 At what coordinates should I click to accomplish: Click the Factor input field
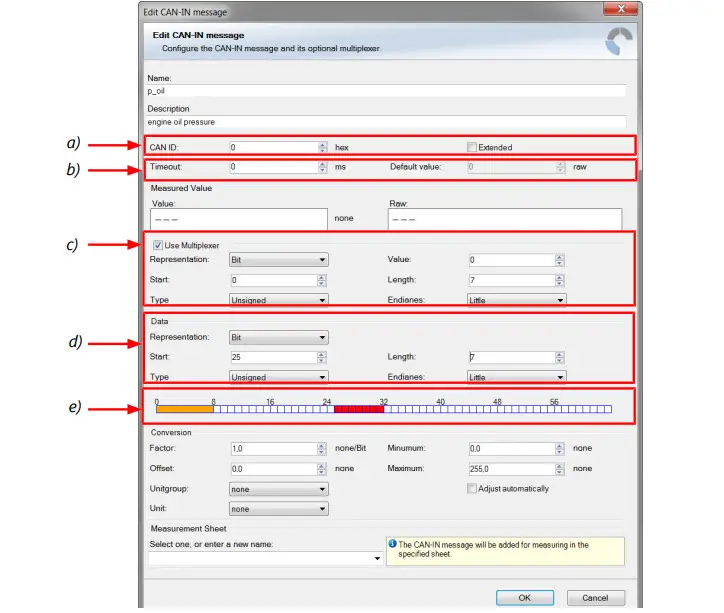click(274, 448)
